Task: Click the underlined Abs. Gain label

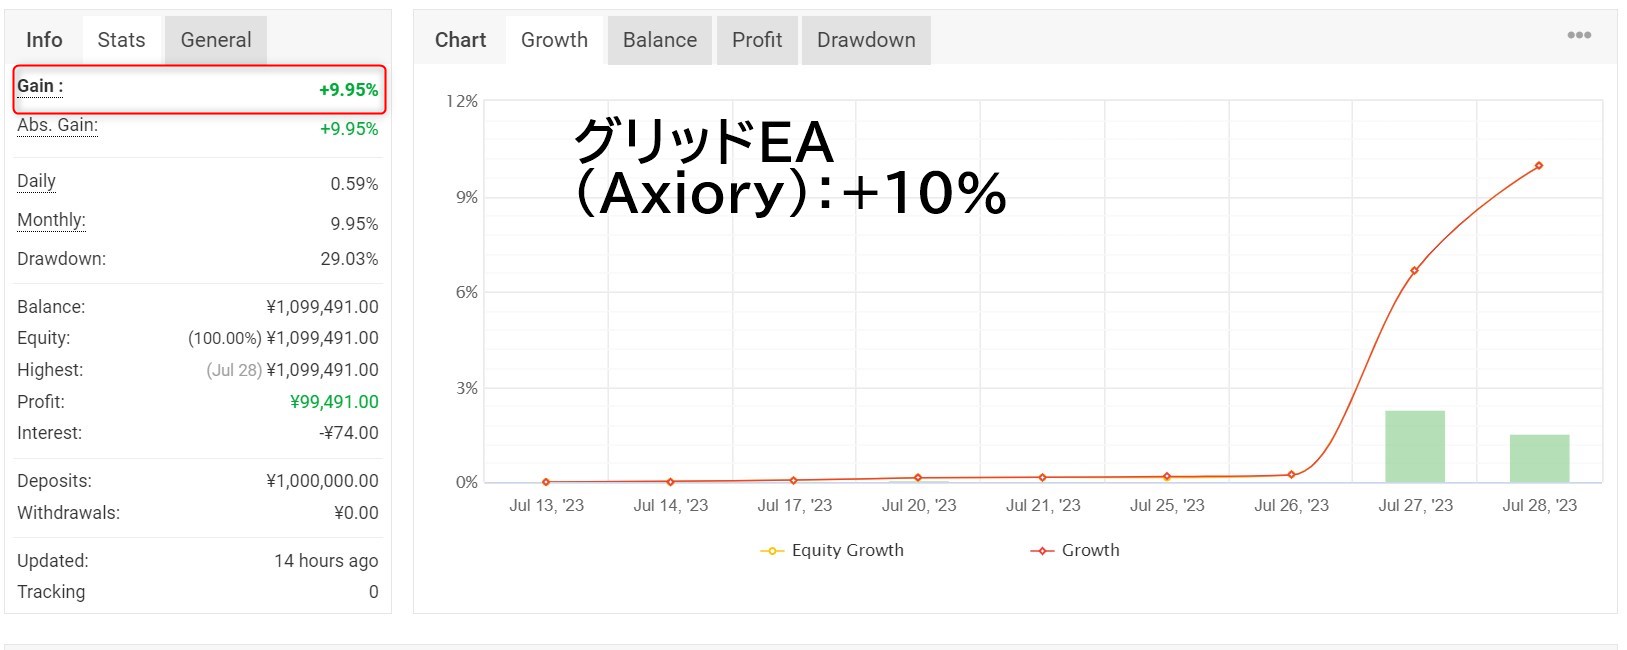Action: 57,125
